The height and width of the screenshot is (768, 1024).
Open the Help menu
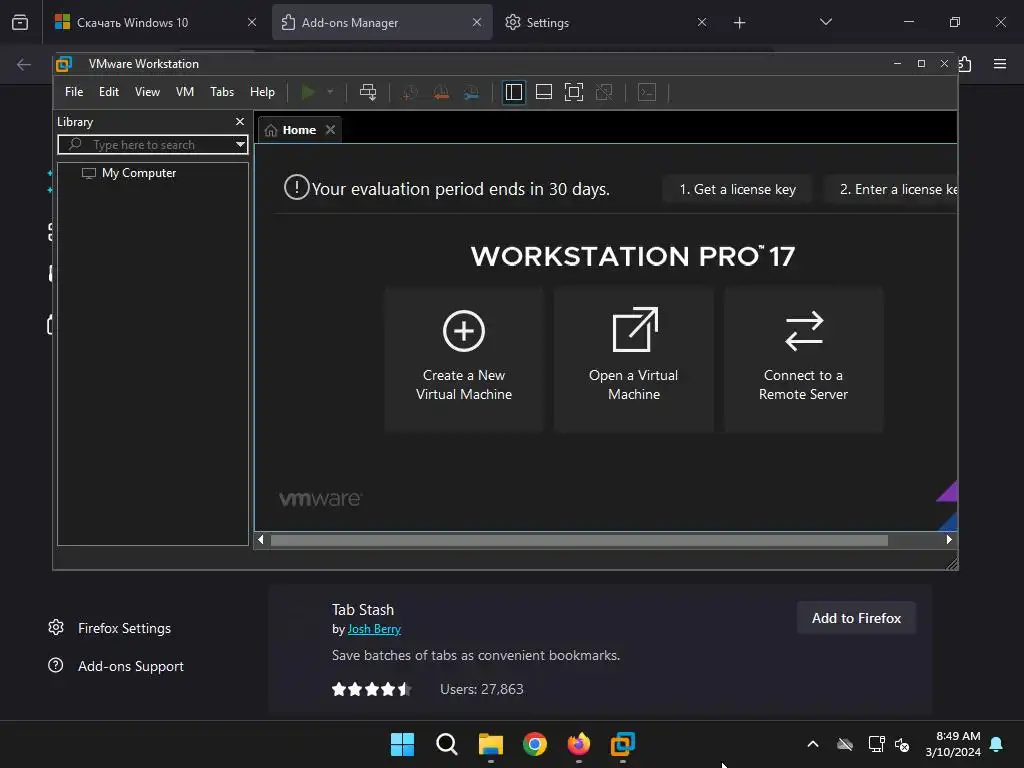pyautogui.click(x=263, y=92)
